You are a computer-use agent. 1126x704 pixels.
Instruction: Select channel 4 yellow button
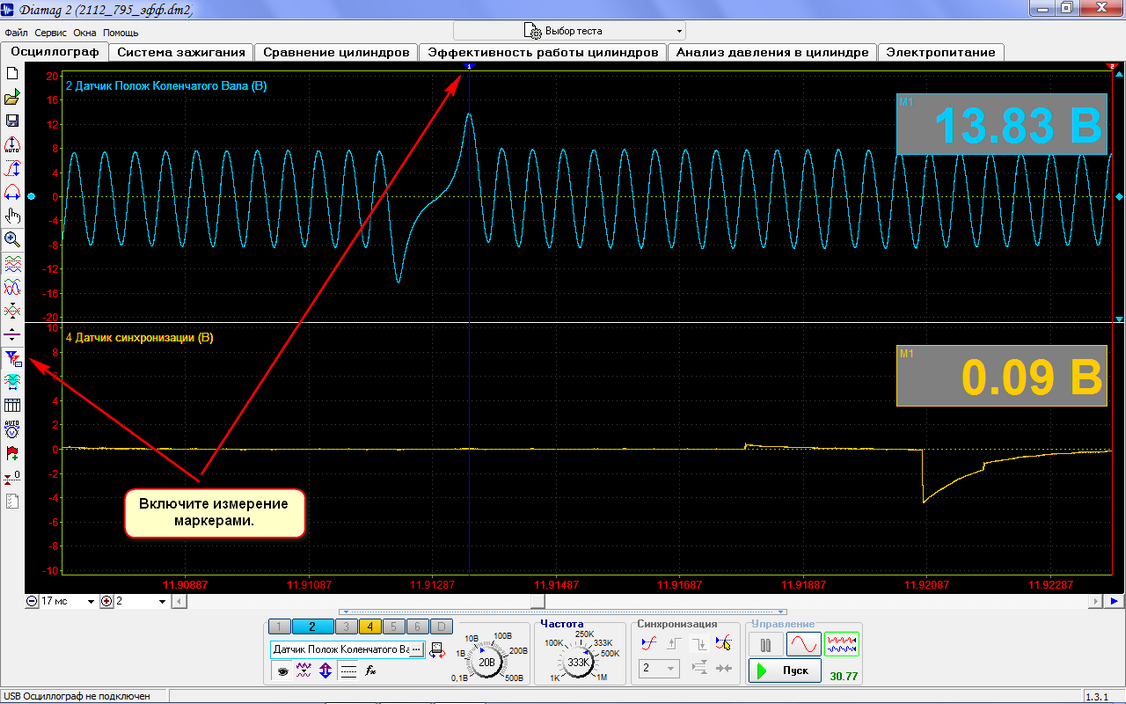click(x=370, y=626)
